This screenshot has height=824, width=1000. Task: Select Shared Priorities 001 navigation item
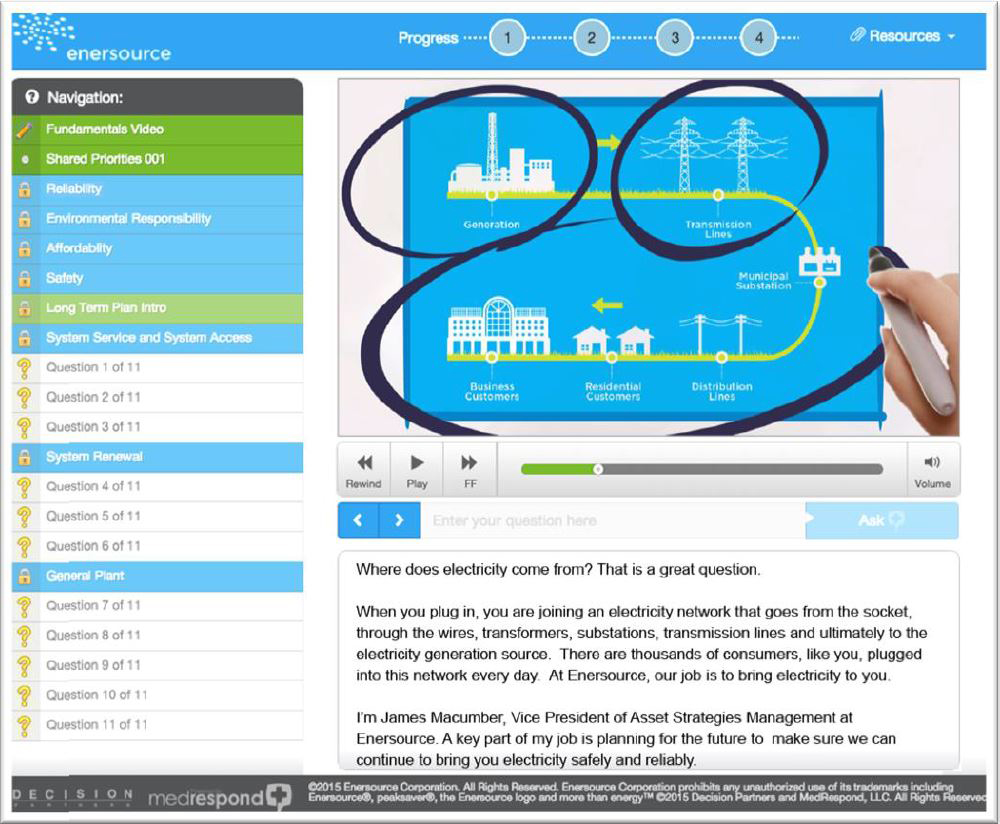coord(158,159)
